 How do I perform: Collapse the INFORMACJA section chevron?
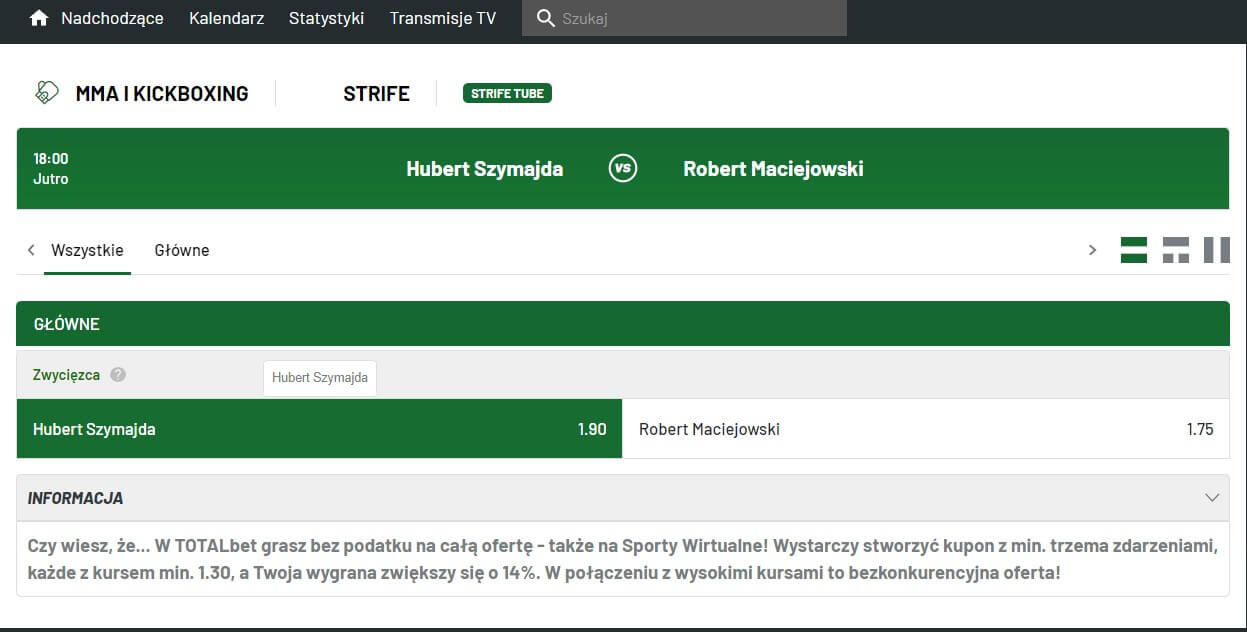pyautogui.click(x=1212, y=498)
